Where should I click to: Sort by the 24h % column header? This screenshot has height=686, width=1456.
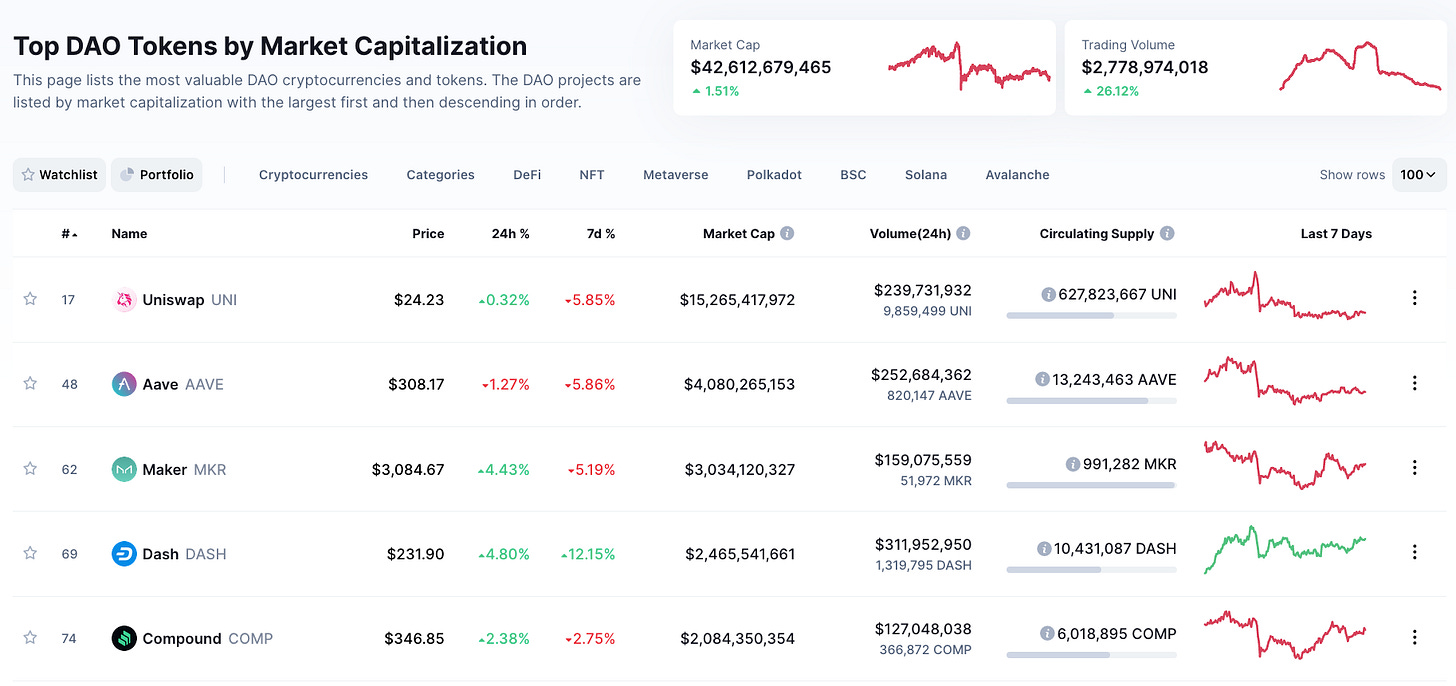point(510,233)
